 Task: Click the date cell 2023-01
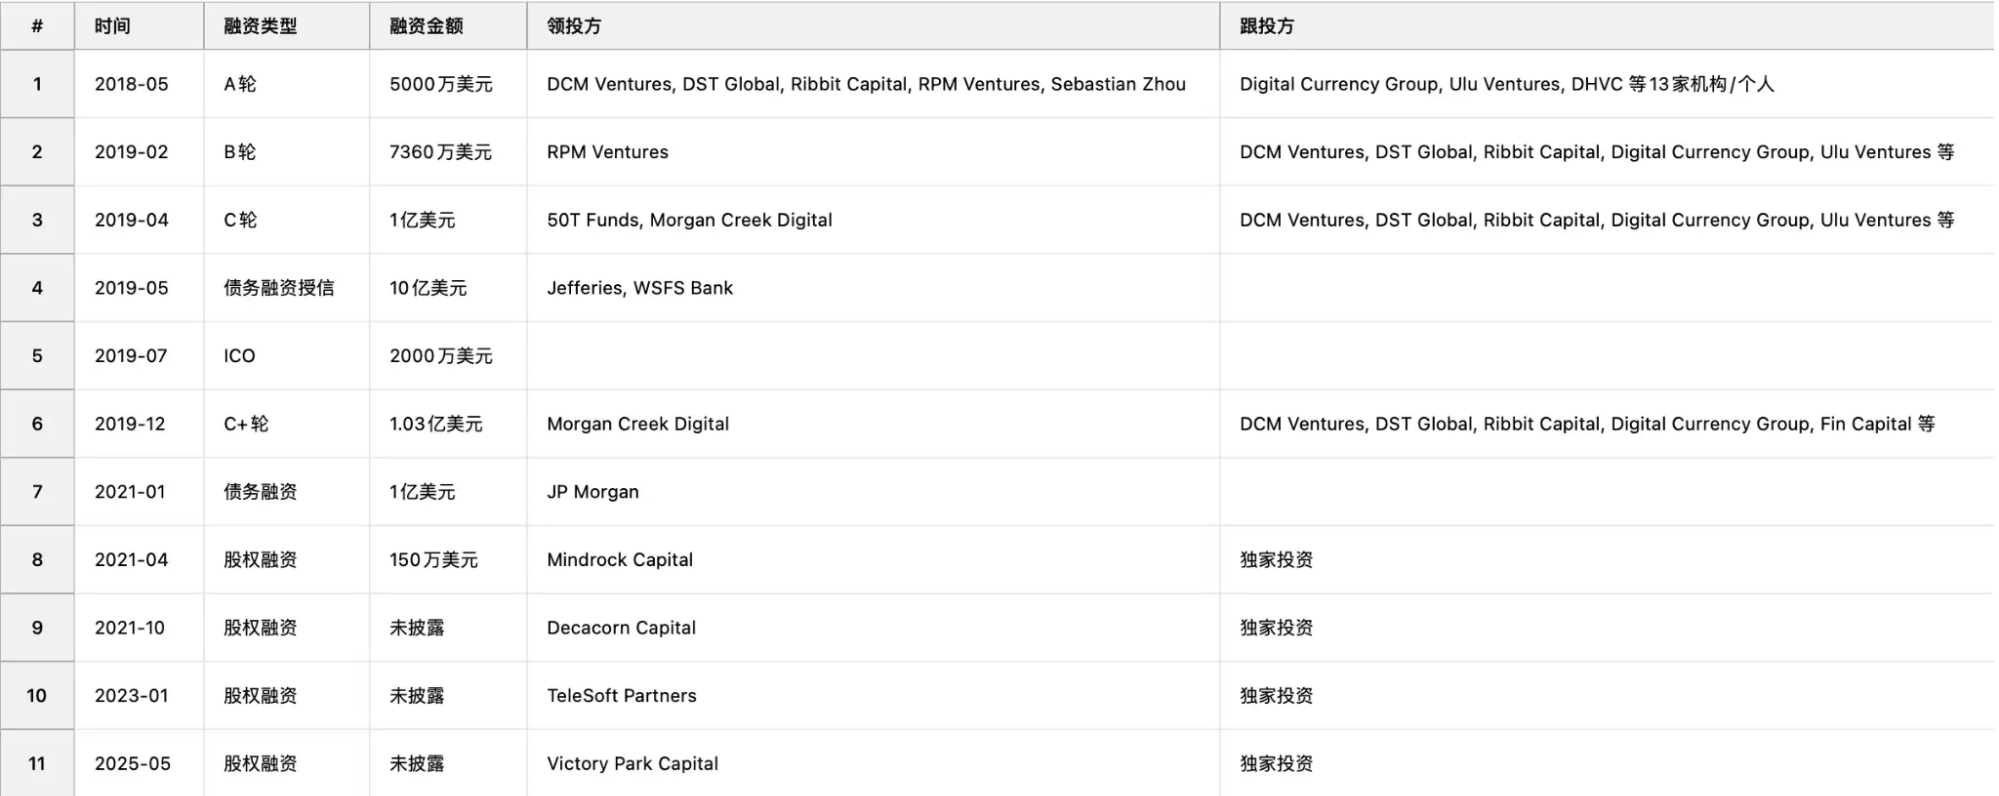(139, 696)
